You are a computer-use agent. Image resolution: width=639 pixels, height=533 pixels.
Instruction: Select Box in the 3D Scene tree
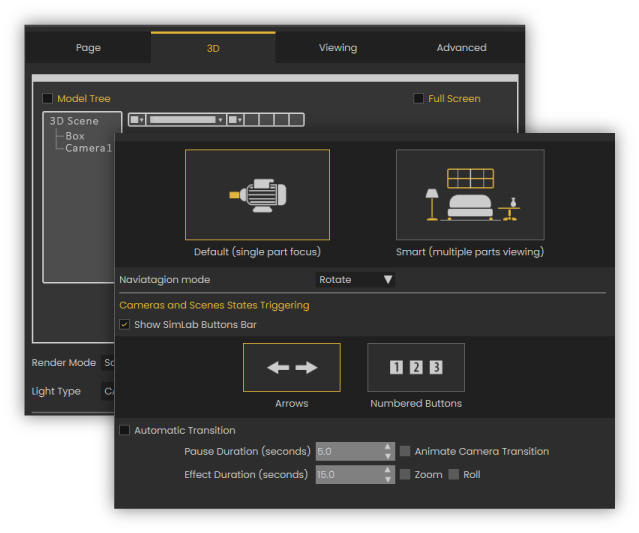[x=75, y=136]
